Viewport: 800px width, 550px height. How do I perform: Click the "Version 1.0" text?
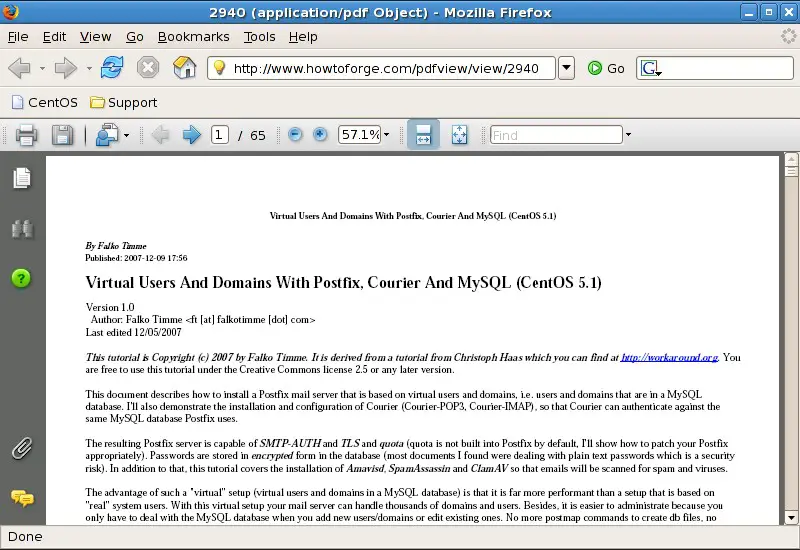tap(110, 307)
